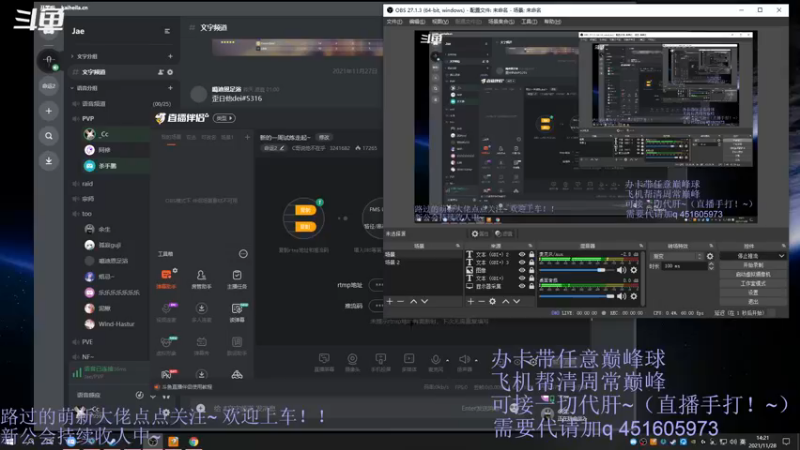Collapse the 工具箱 toolbox with minus icon
Viewport: 800px width, 450px height.
click(243, 254)
